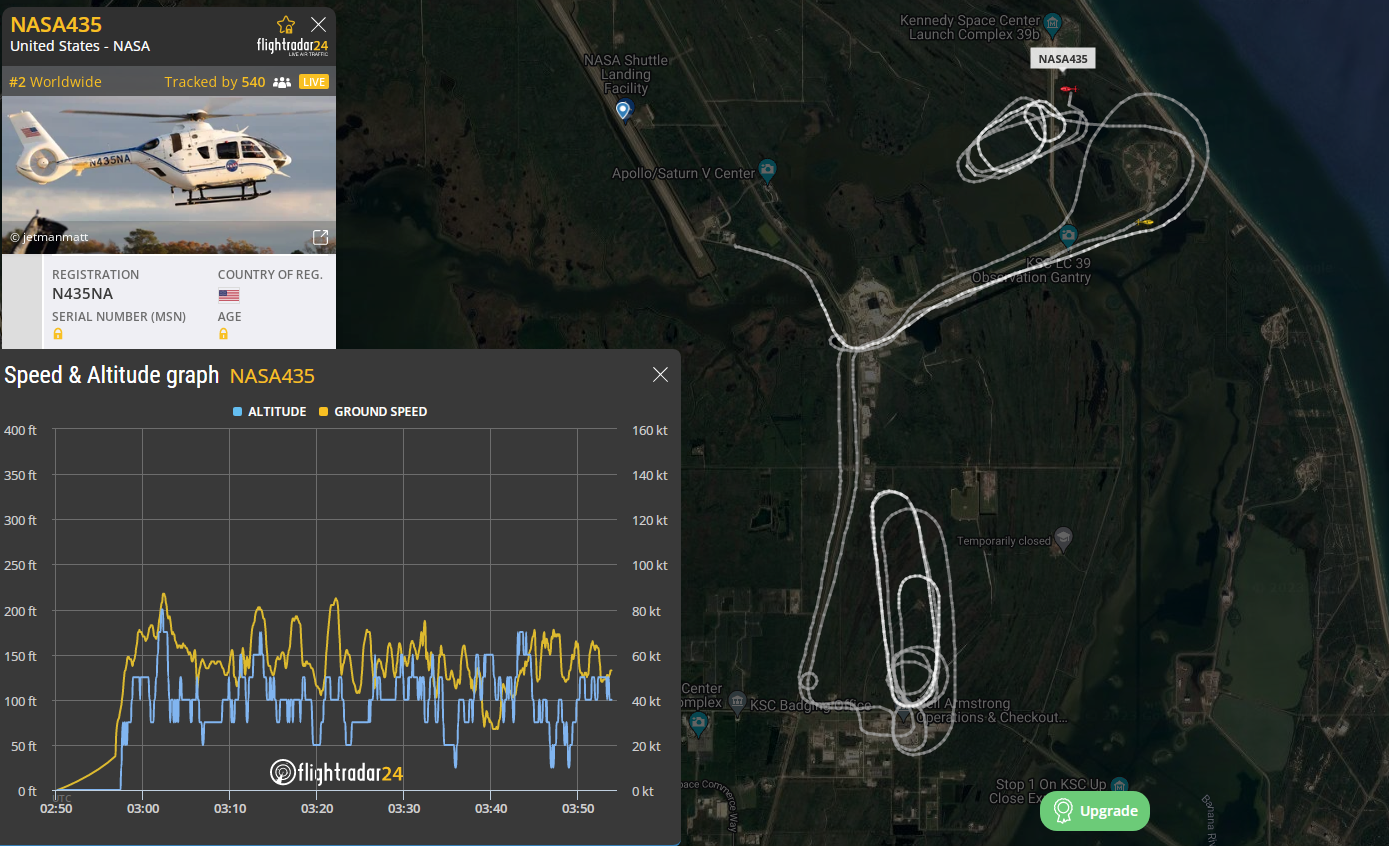Click the locked Serial Number (MSN) padlock
Screen dimensions: 1389x846
click(x=58, y=333)
